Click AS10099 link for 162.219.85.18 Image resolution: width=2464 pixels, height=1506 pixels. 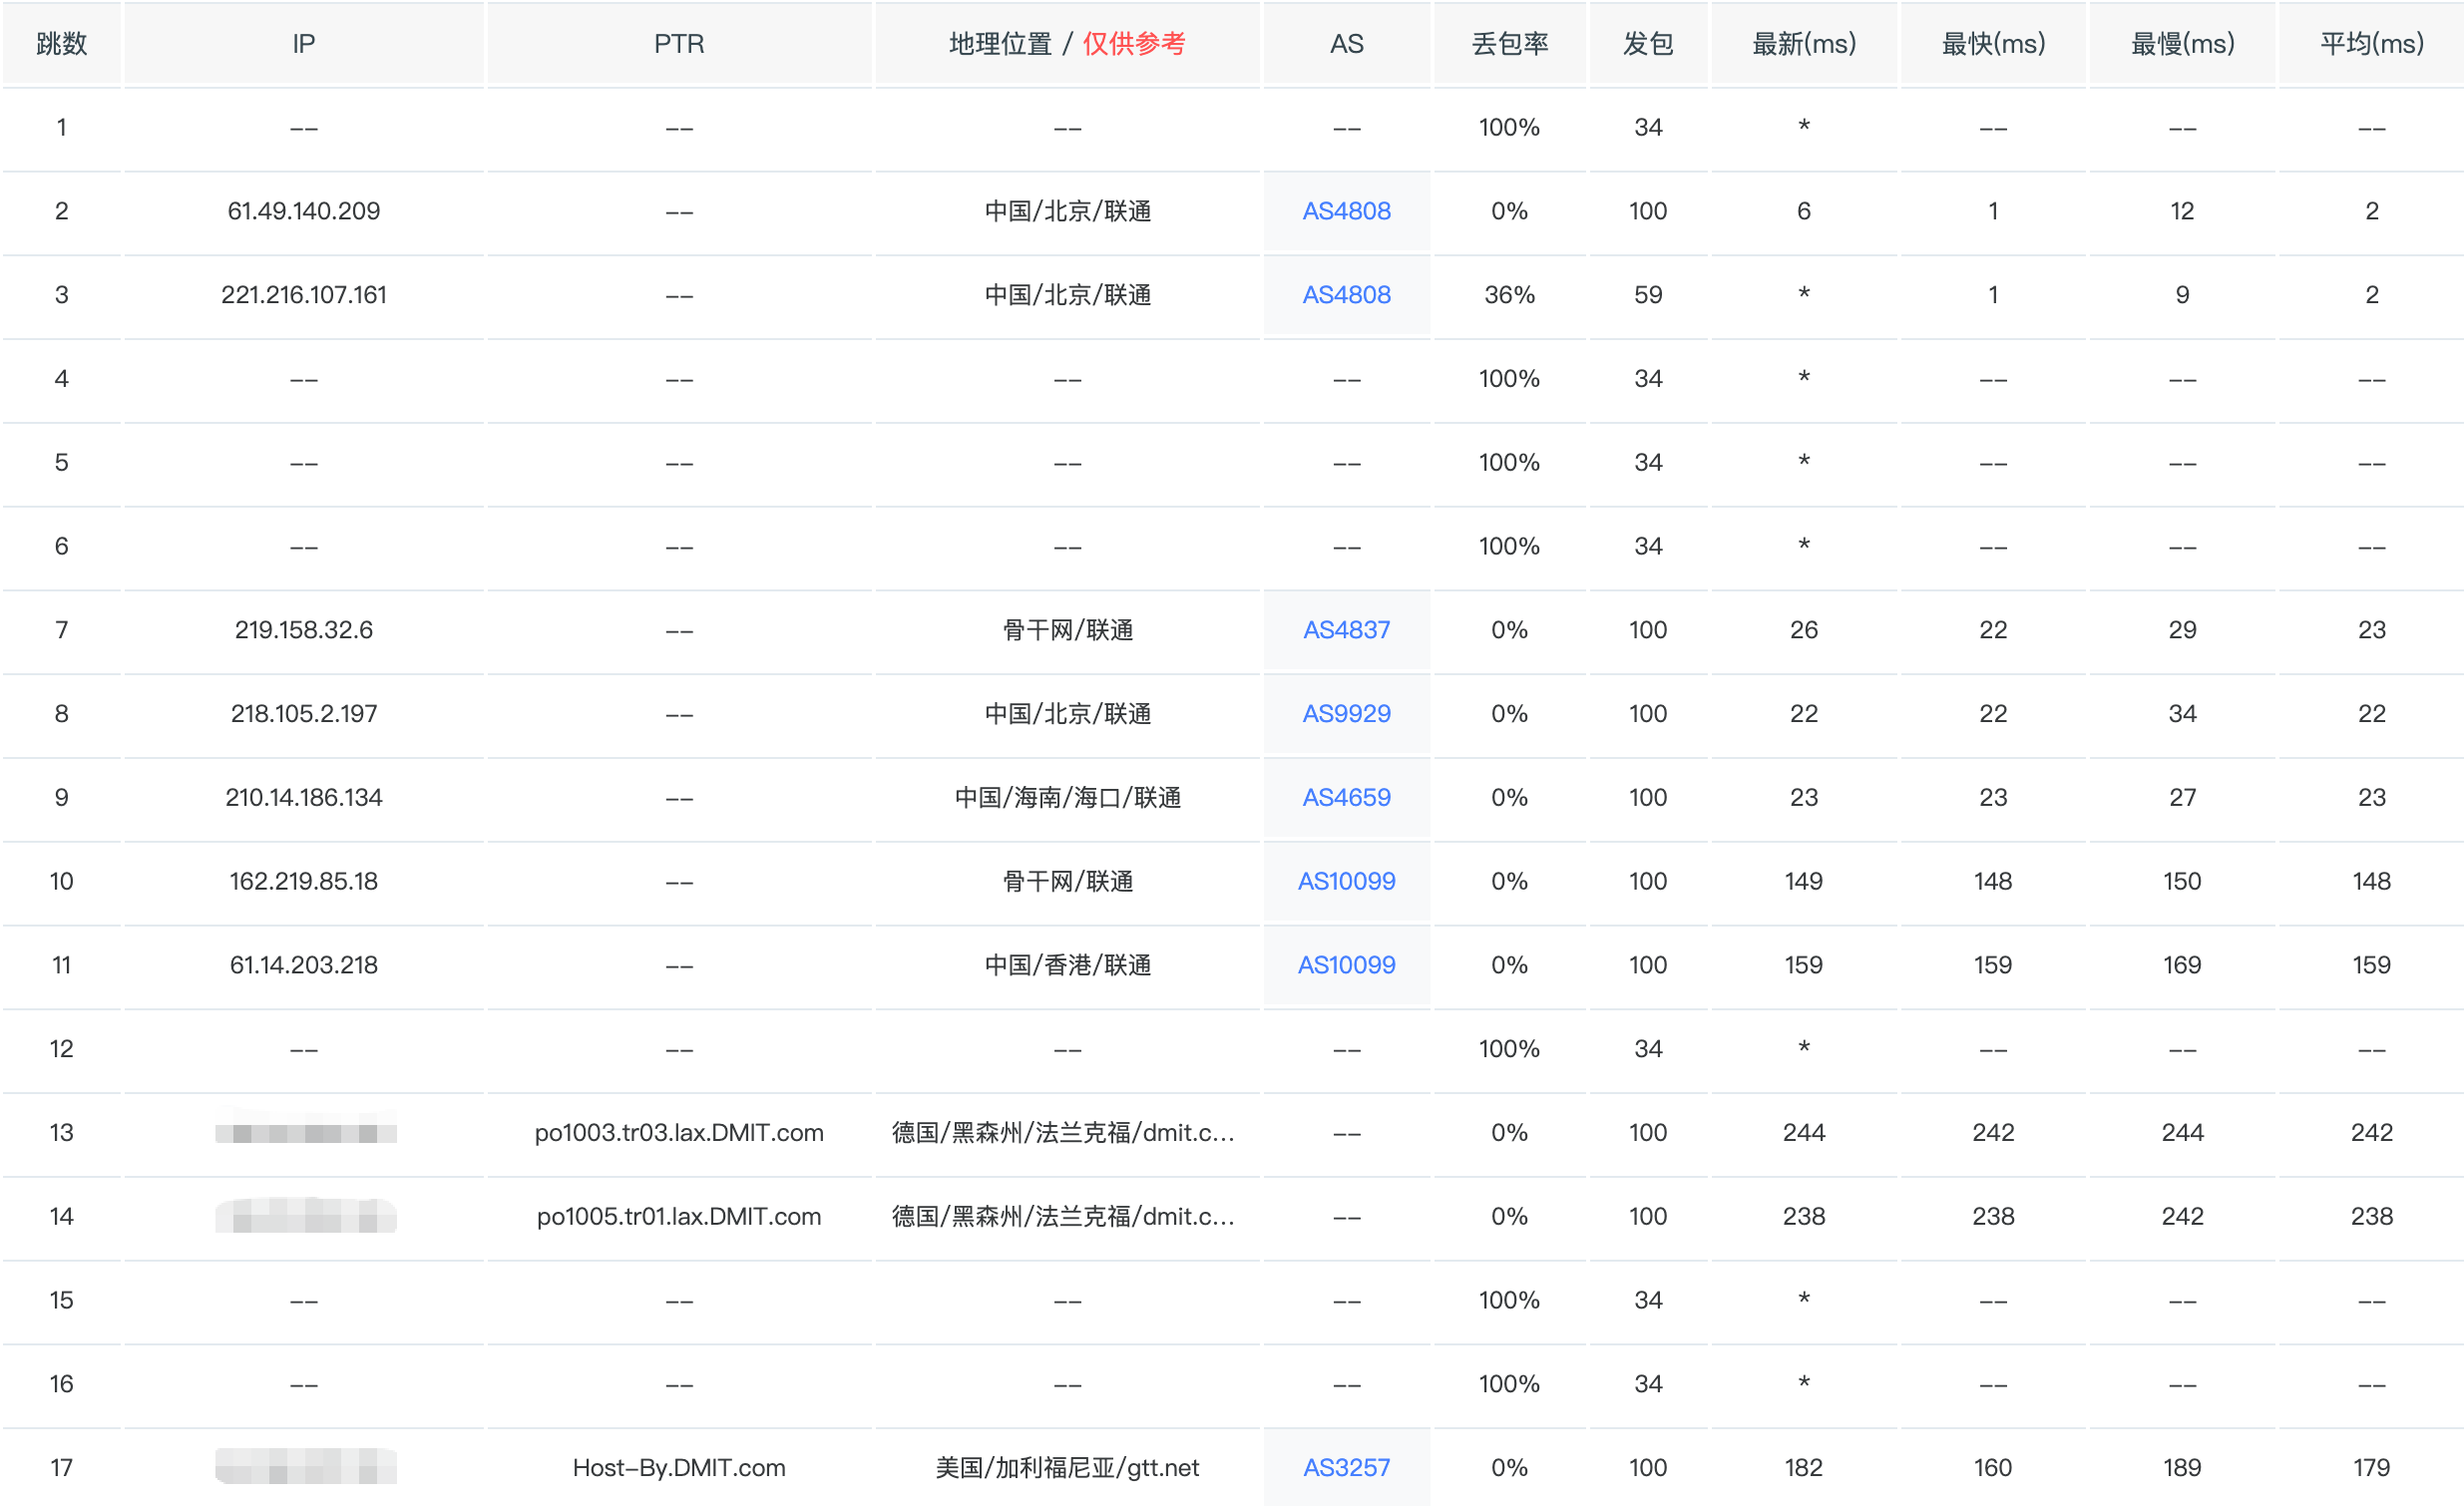tap(1346, 881)
